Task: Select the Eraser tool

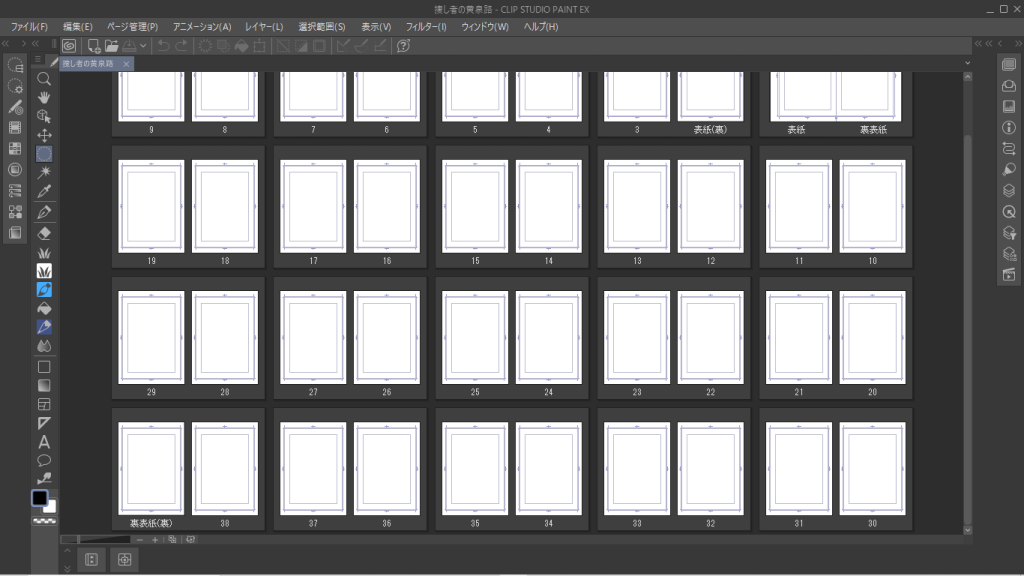Action: point(44,232)
